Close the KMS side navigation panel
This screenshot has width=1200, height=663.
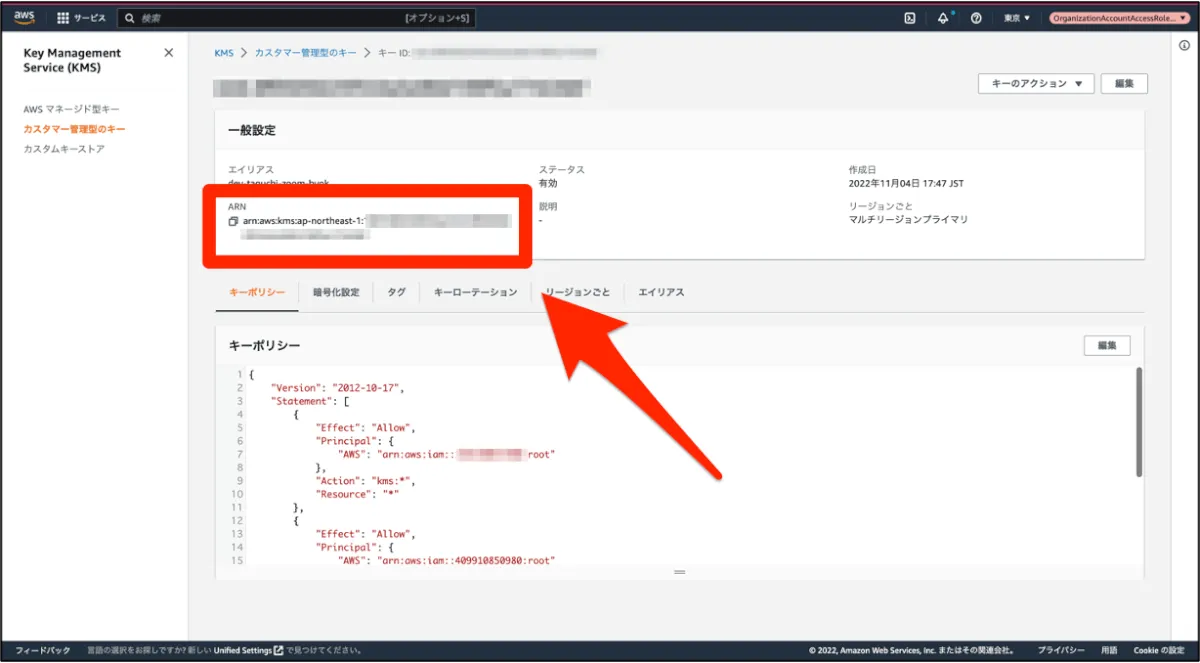tap(168, 53)
